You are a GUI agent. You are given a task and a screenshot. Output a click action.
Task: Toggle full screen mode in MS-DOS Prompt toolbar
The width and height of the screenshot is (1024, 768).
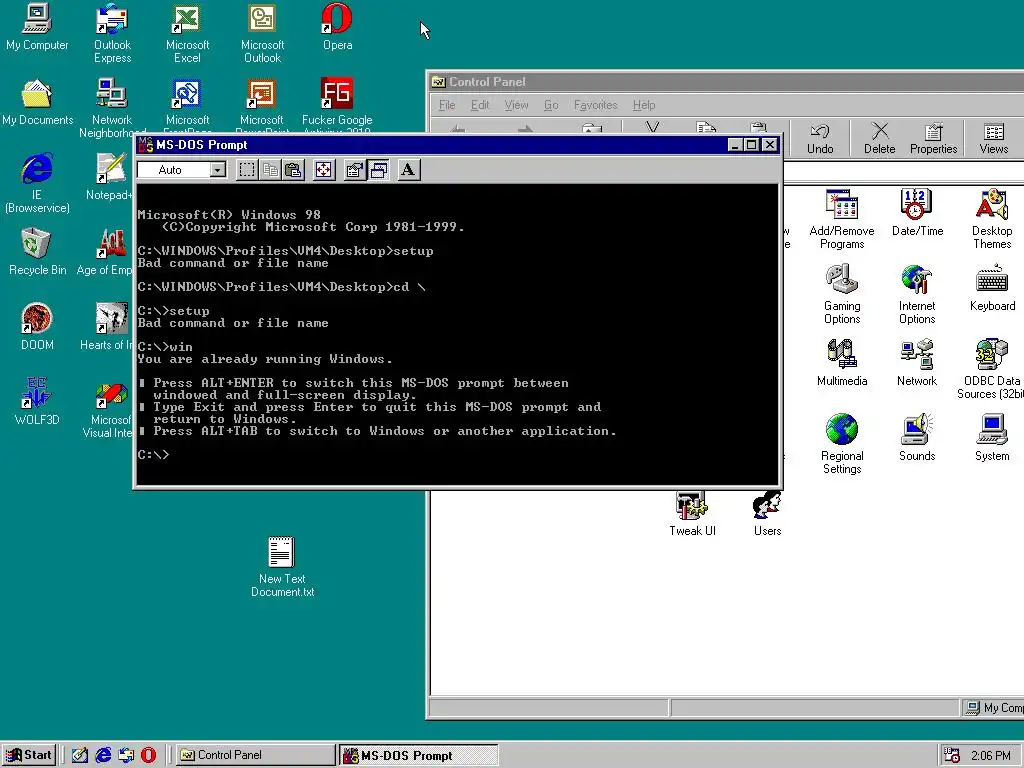coord(324,170)
